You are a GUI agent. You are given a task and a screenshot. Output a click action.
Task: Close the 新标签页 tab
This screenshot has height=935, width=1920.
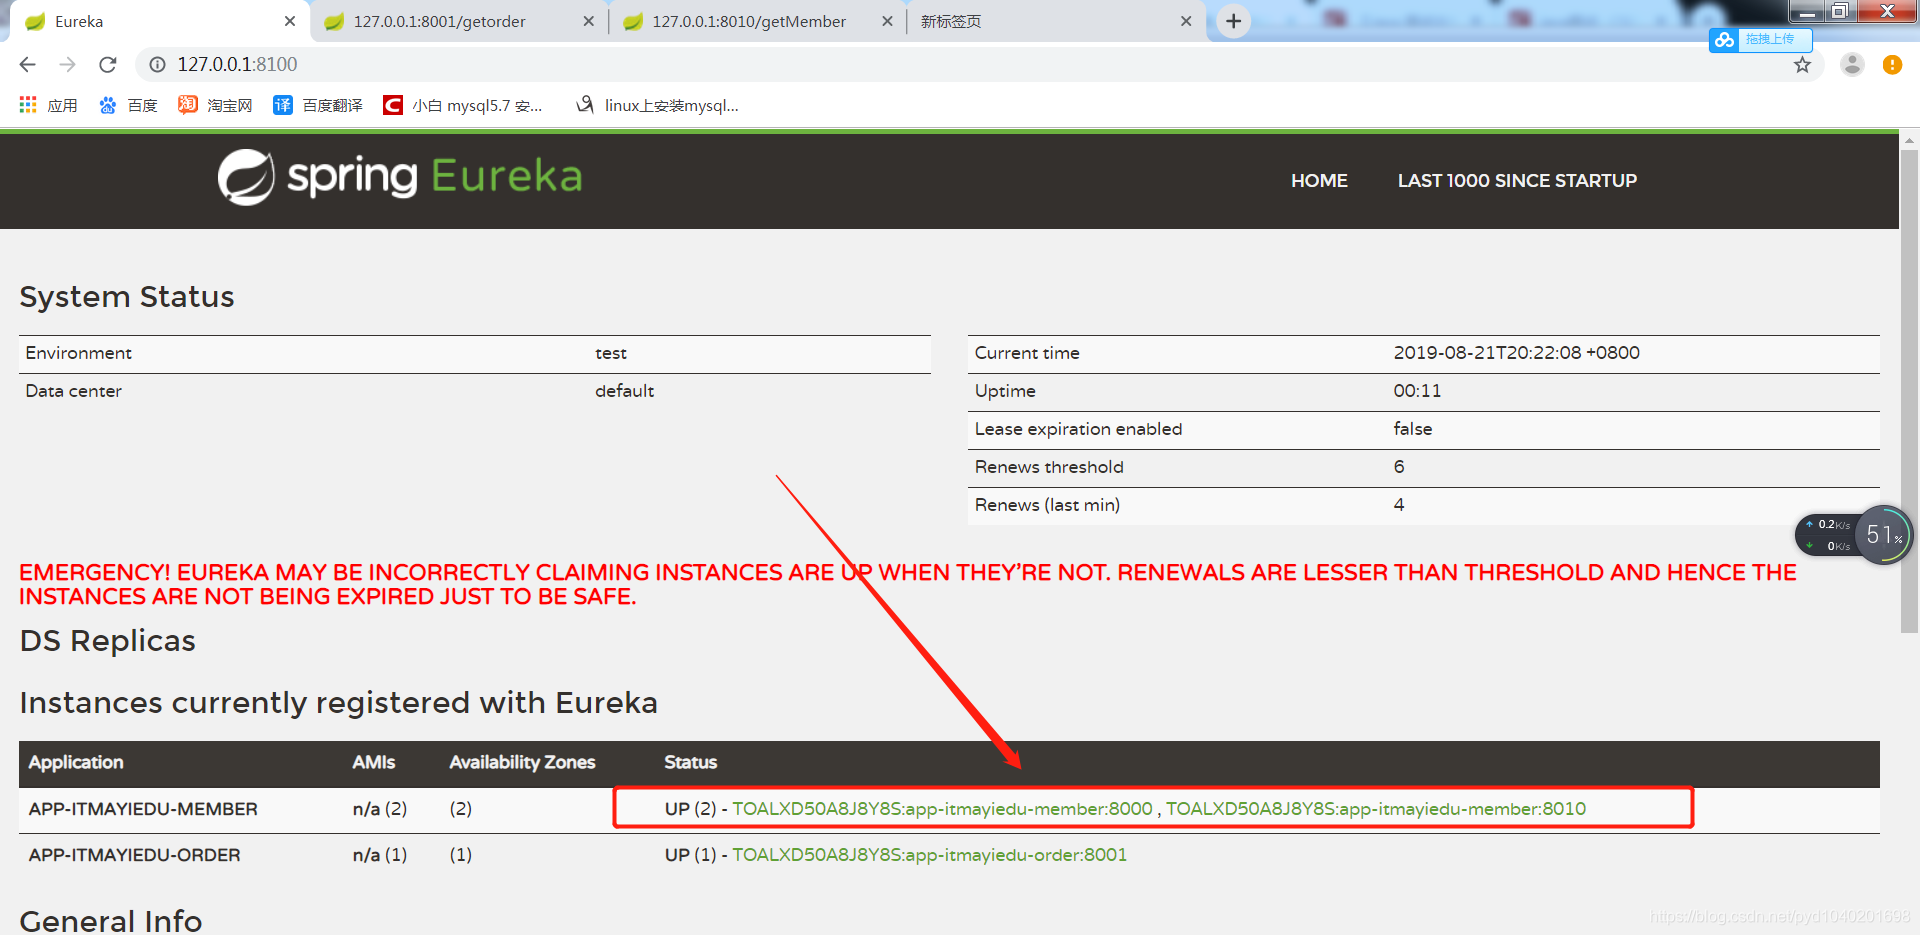click(1186, 21)
